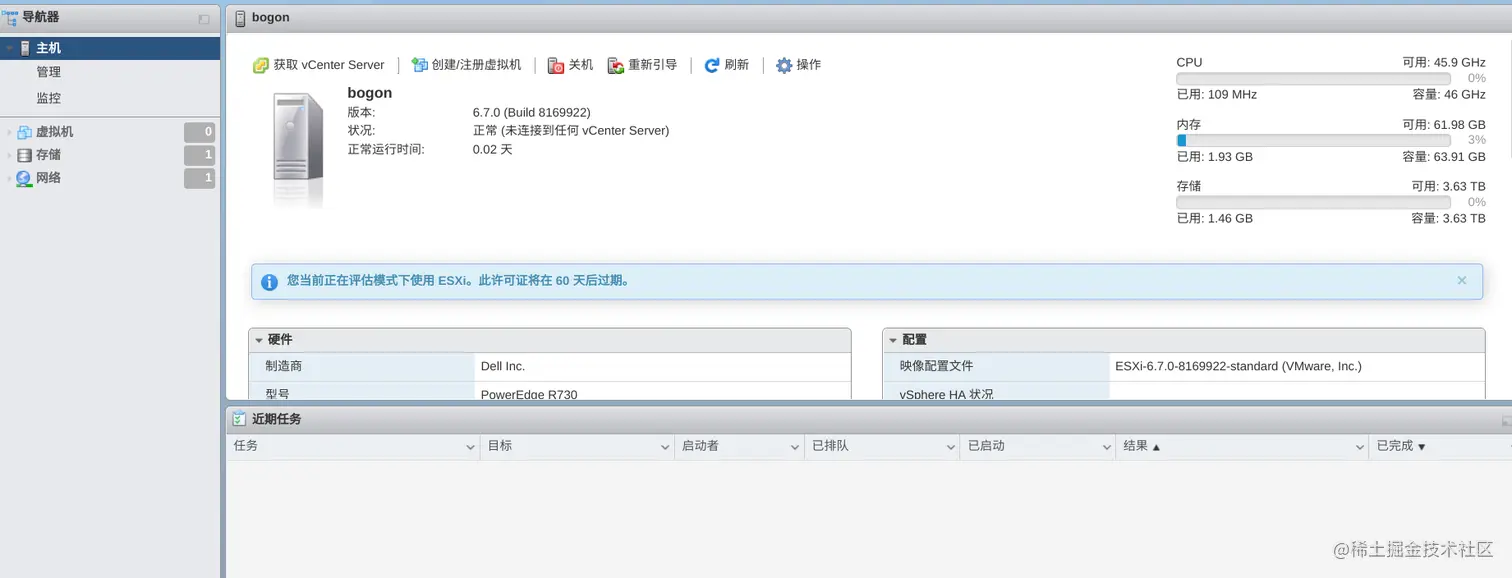Click the blue Refresh arrow icon
1512x578 pixels.
tap(712, 65)
